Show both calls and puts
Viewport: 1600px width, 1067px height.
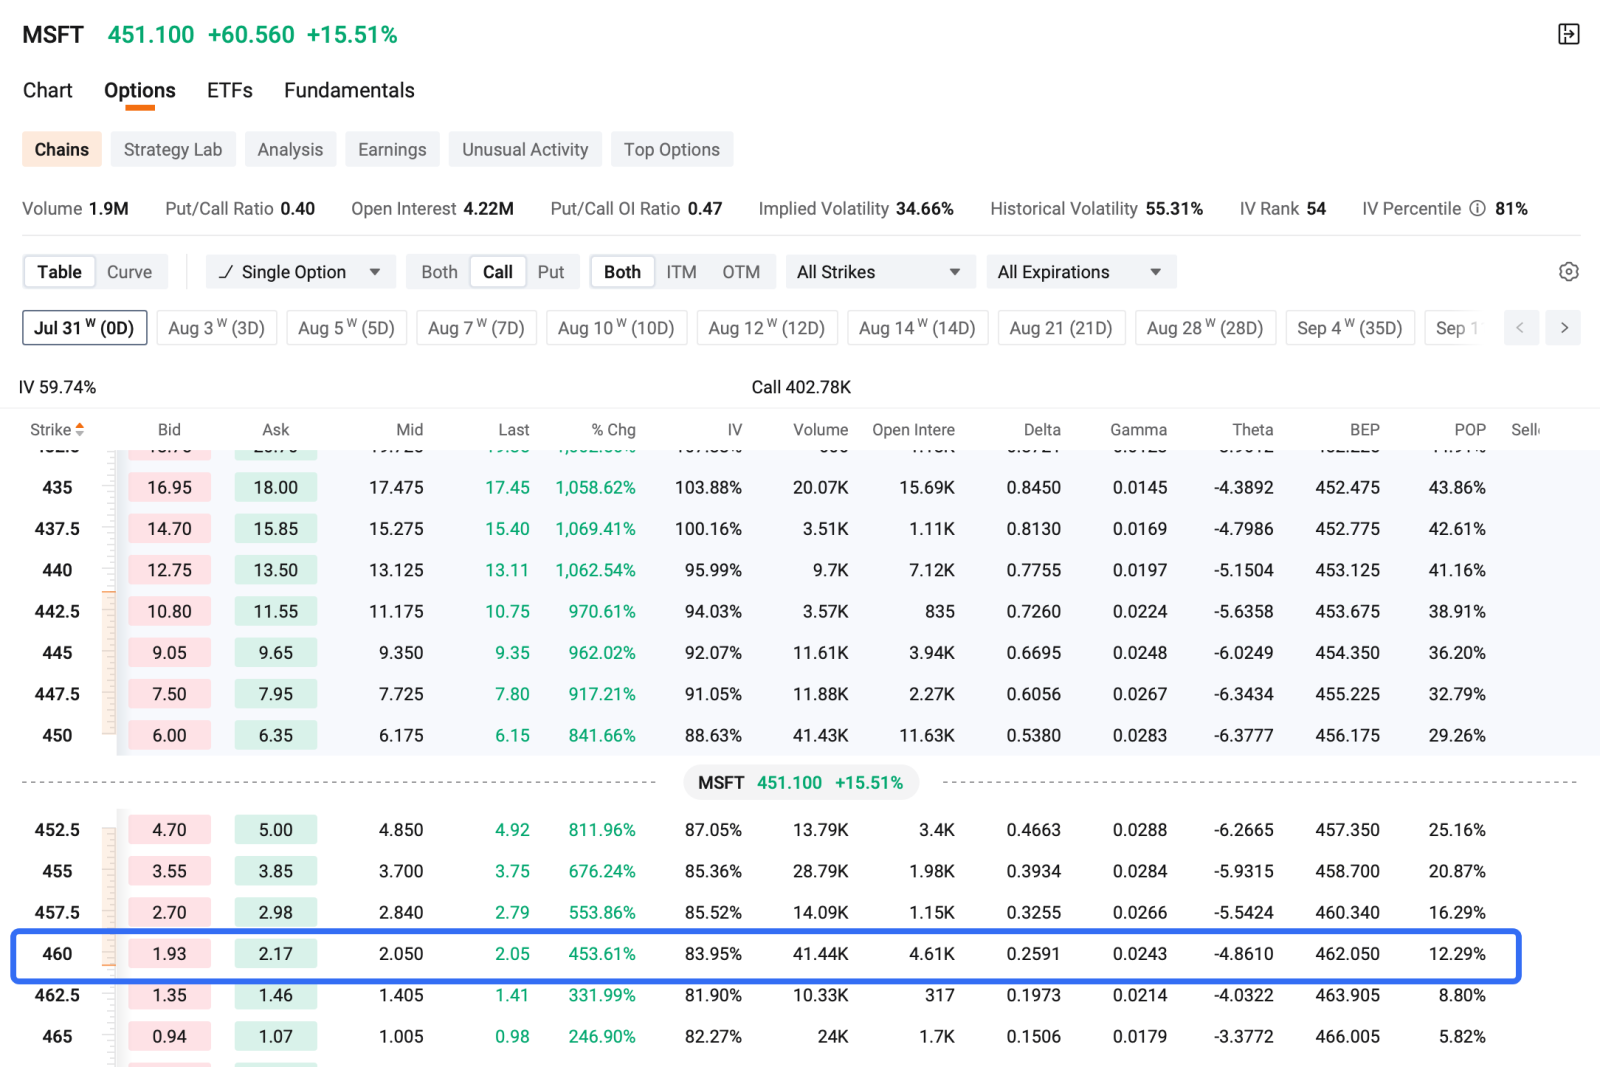click(439, 272)
